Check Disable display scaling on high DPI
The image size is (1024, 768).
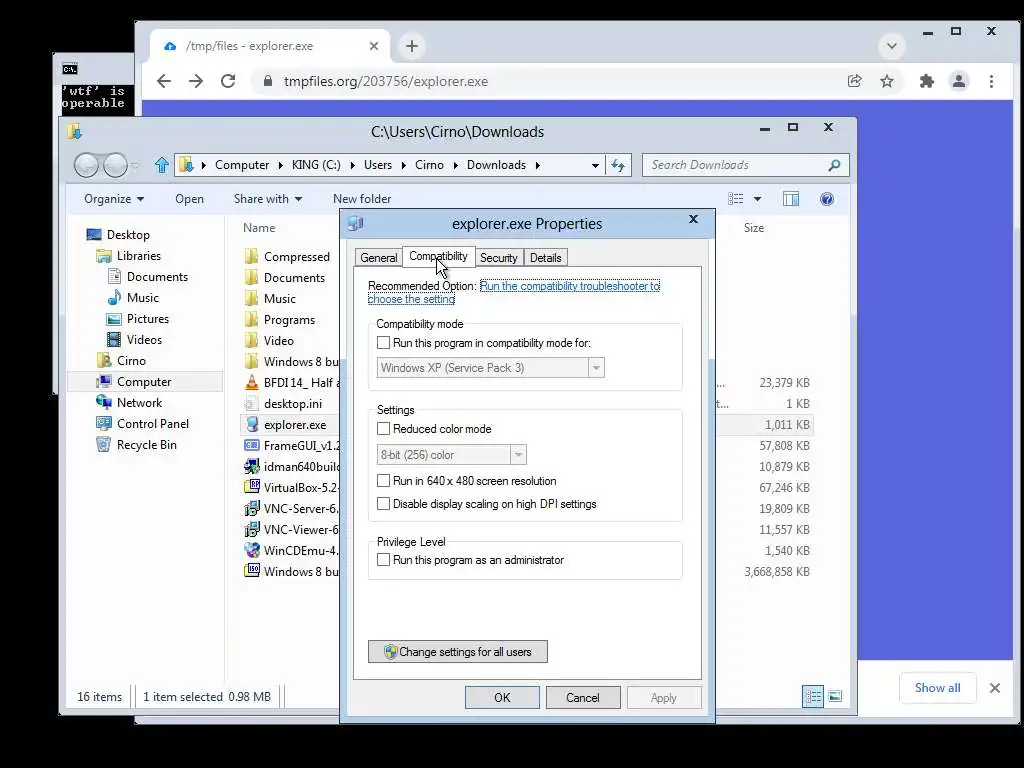click(x=383, y=504)
